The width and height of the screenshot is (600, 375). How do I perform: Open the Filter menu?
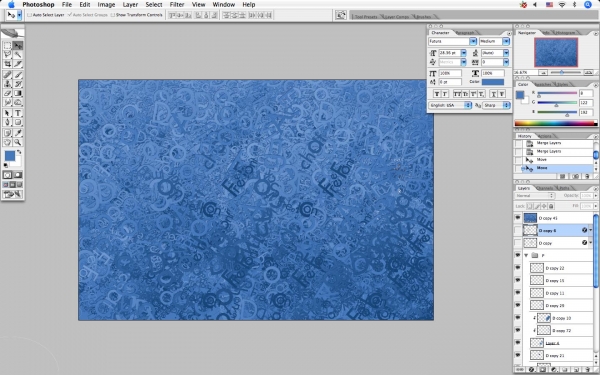pos(177,5)
